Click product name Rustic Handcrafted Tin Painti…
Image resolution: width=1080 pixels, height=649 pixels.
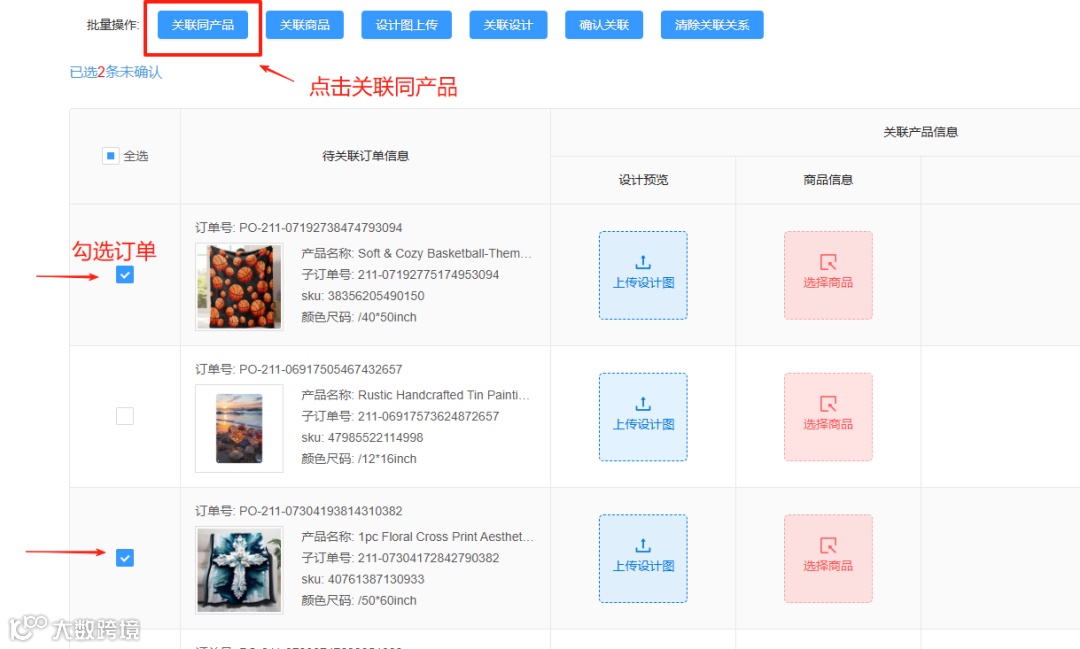(444, 395)
